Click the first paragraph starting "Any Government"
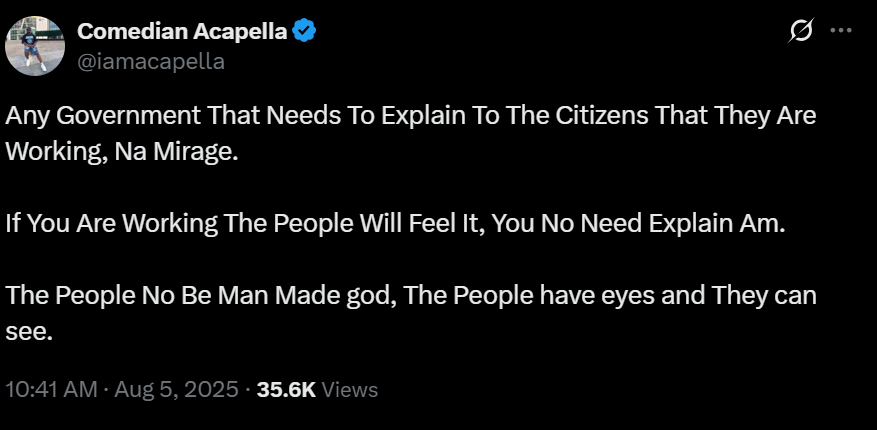This screenshot has height=430, width=877. click(410, 115)
